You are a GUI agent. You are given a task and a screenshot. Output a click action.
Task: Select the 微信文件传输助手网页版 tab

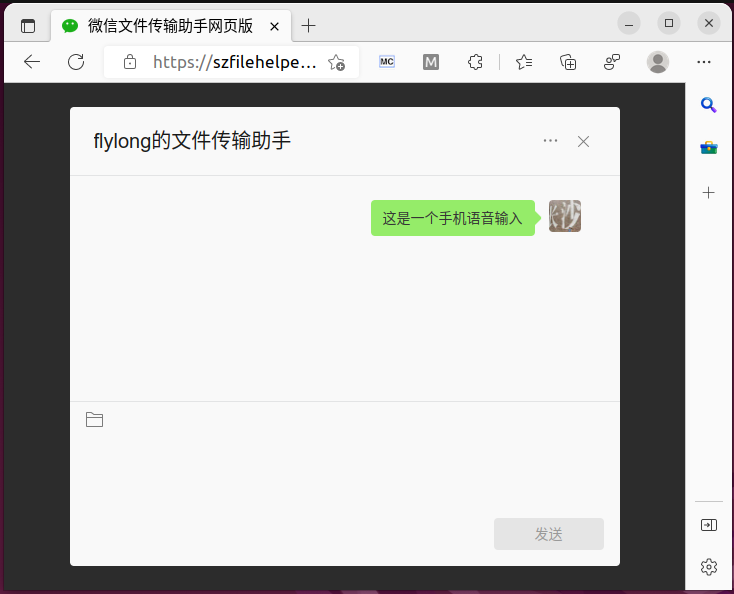coord(170,26)
